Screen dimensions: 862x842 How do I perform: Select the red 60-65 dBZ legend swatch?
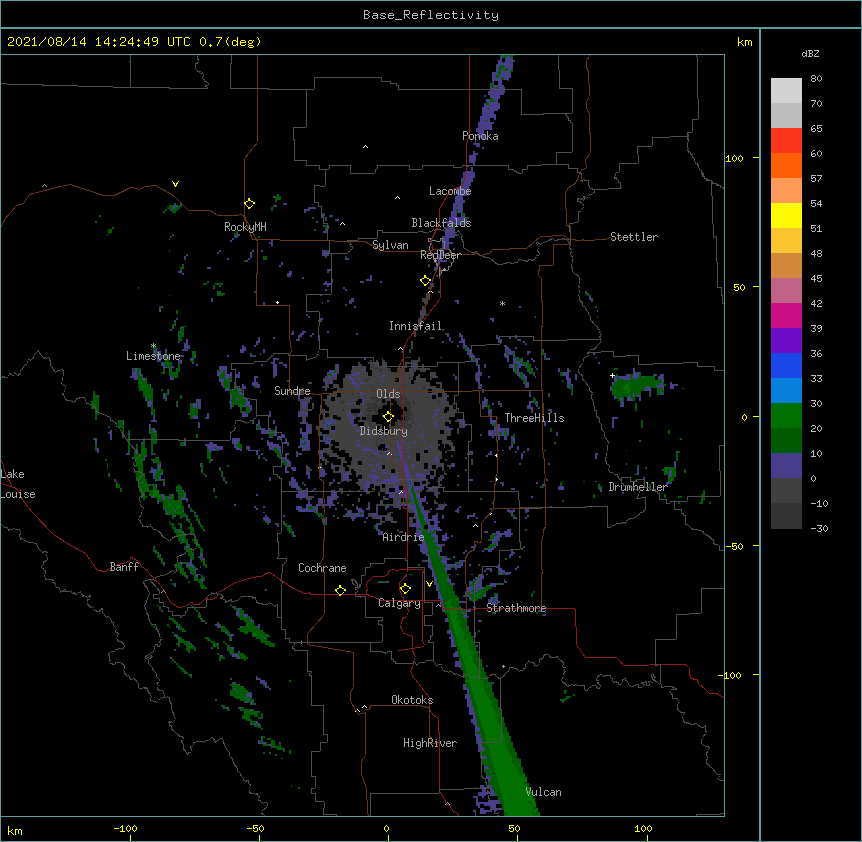click(x=786, y=141)
